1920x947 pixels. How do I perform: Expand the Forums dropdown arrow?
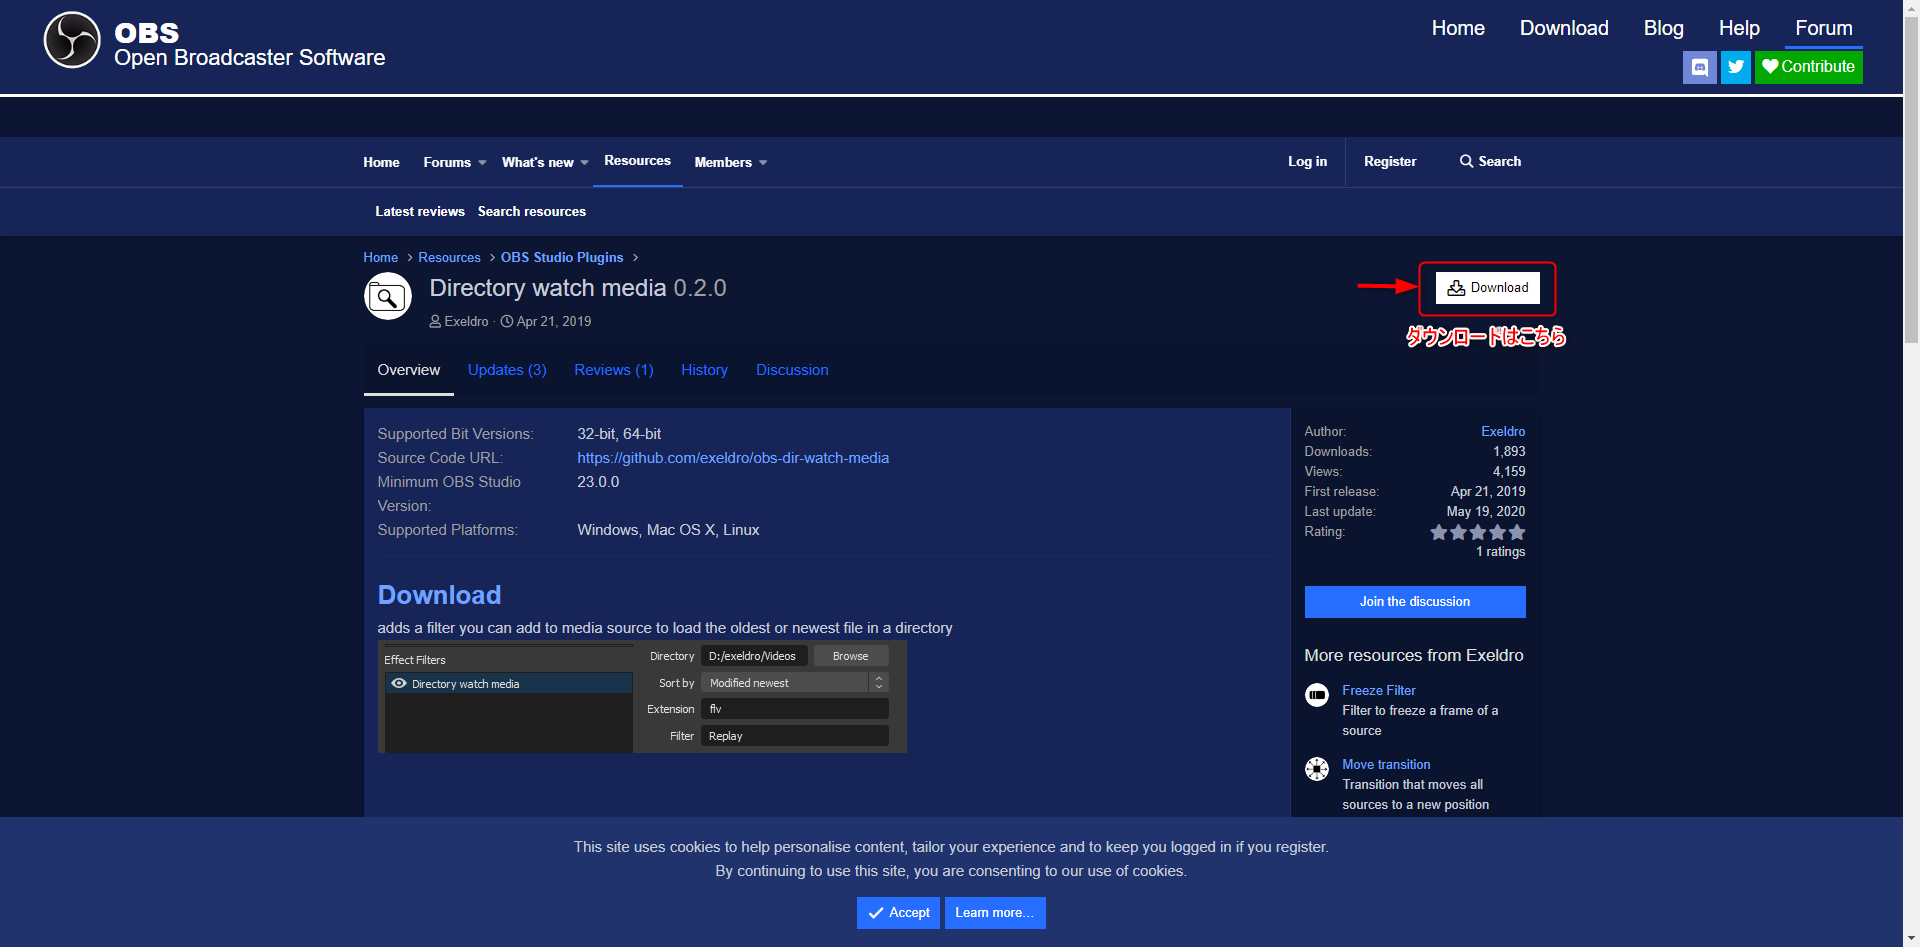(x=482, y=163)
